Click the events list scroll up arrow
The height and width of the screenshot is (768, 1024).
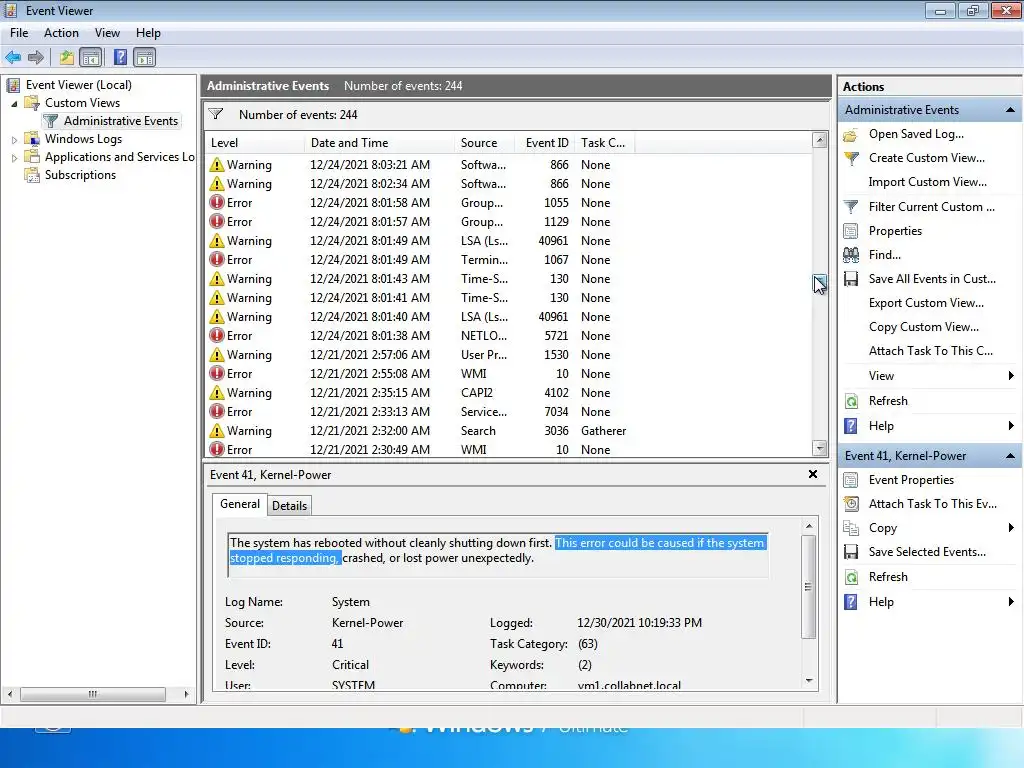(820, 140)
